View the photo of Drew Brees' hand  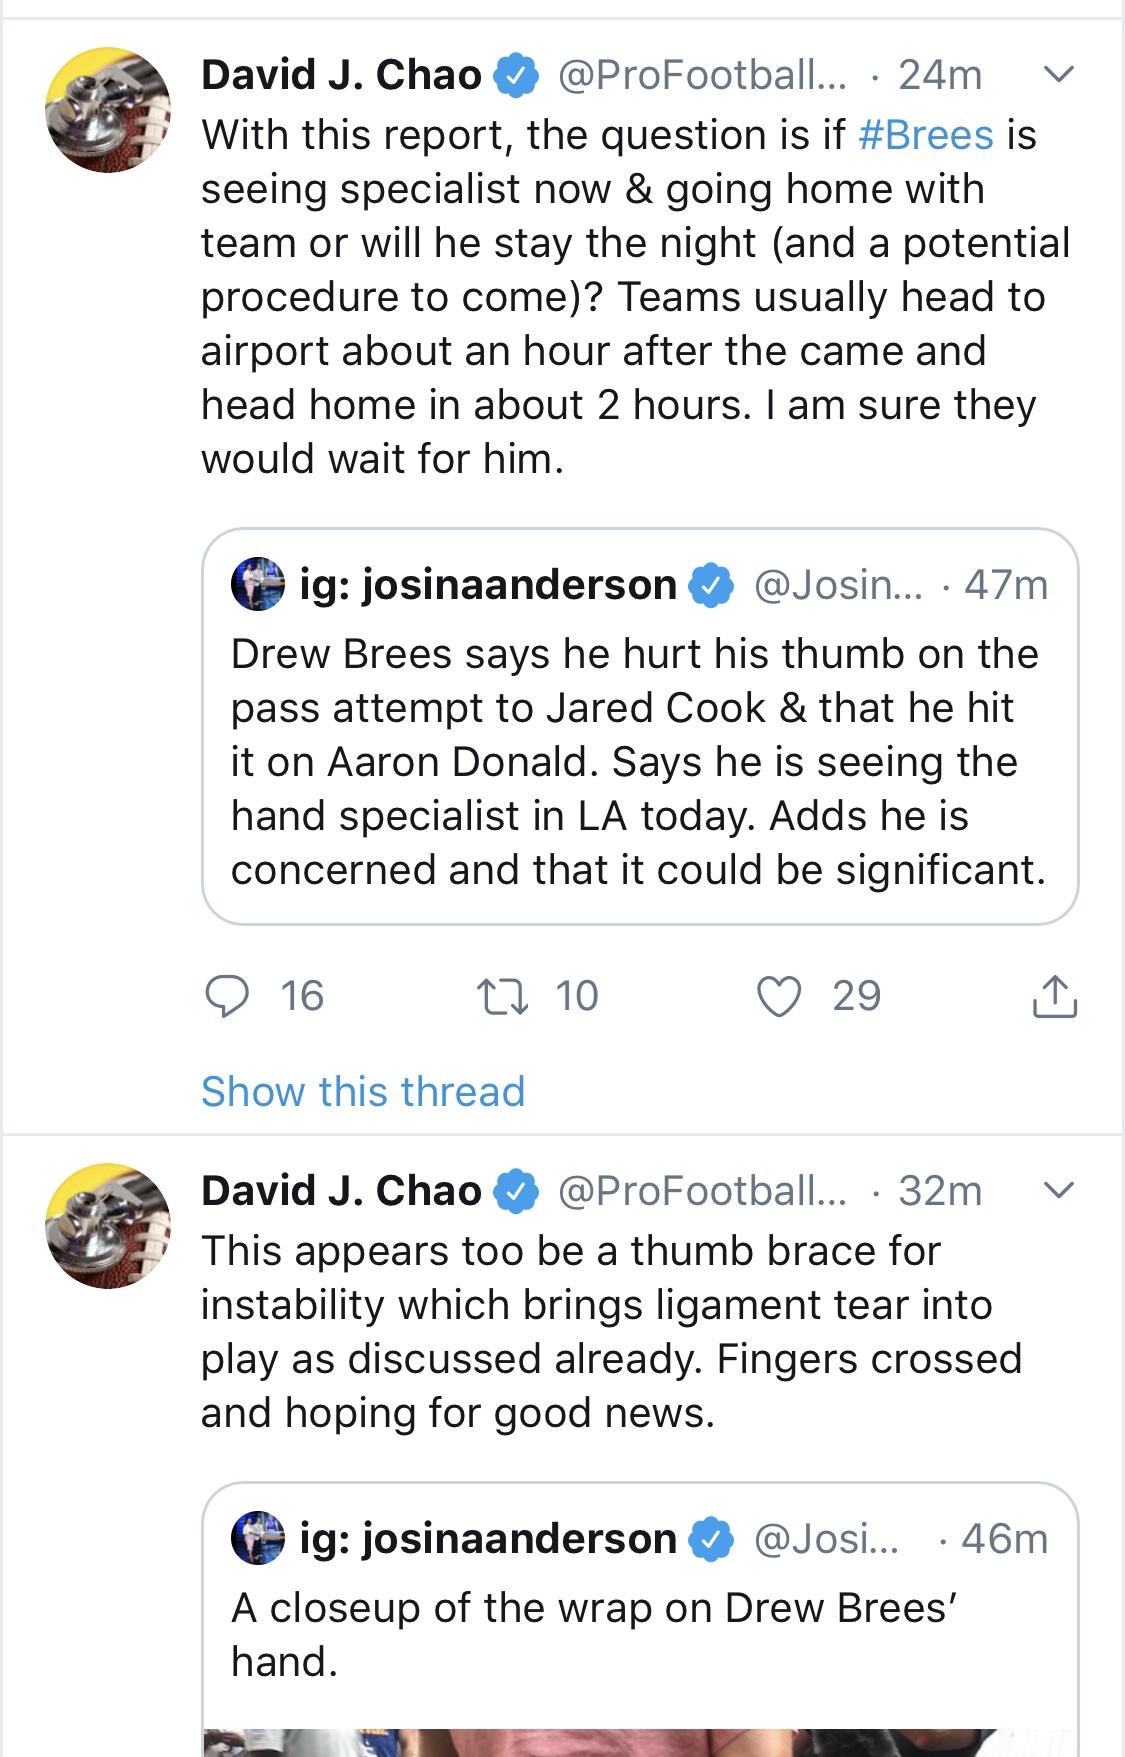click(640, 1742)
